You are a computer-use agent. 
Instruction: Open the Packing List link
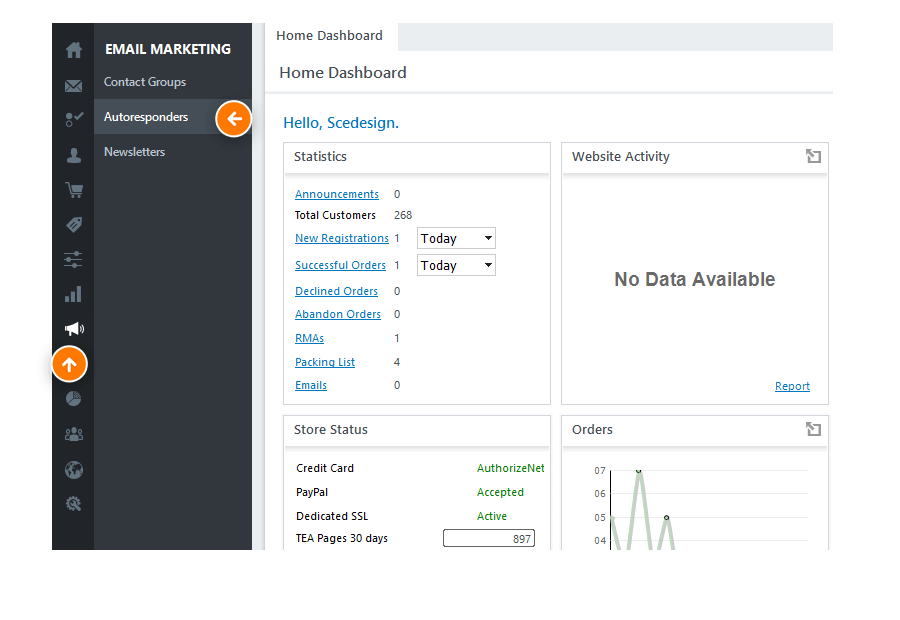[x=325, y=362]
